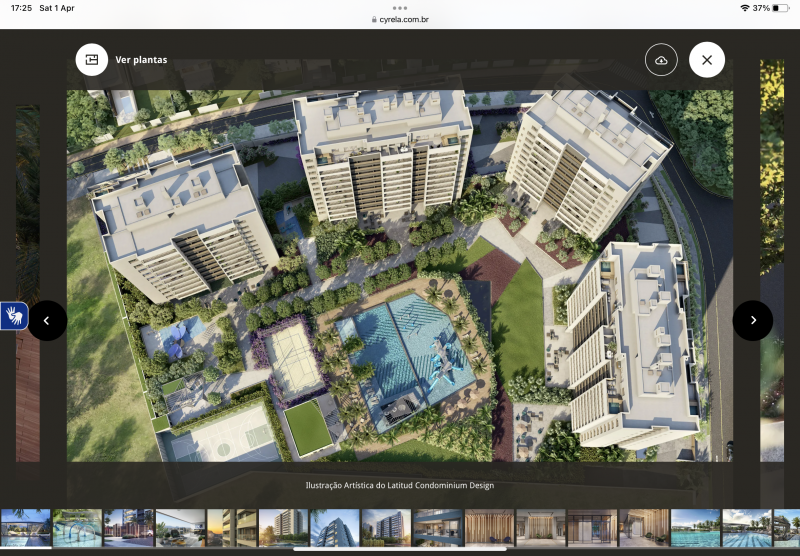The width and height of the screenshot is (800, 556).
Task: Select the lap pool with lanes thumbnail
Action: click(747, 528)
